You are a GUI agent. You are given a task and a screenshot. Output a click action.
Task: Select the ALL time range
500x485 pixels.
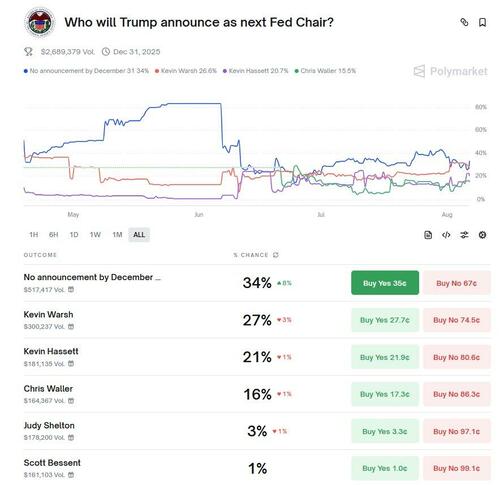[x=139, y=235]
